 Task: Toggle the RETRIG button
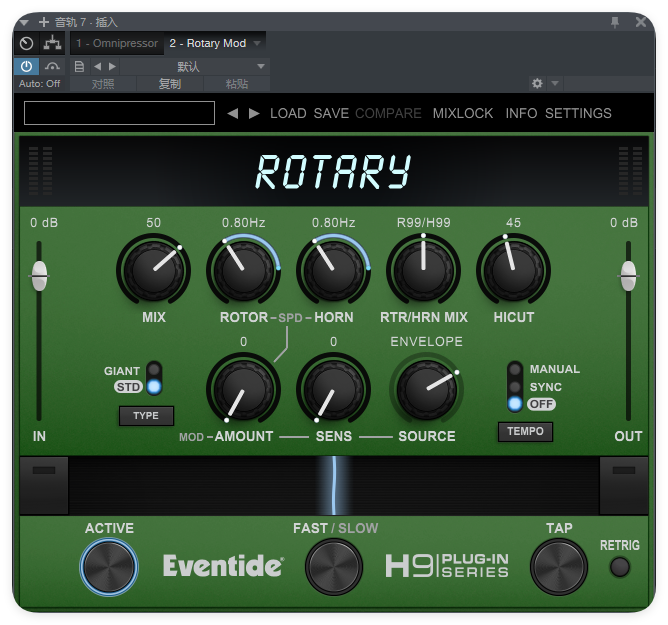point(620,567)
